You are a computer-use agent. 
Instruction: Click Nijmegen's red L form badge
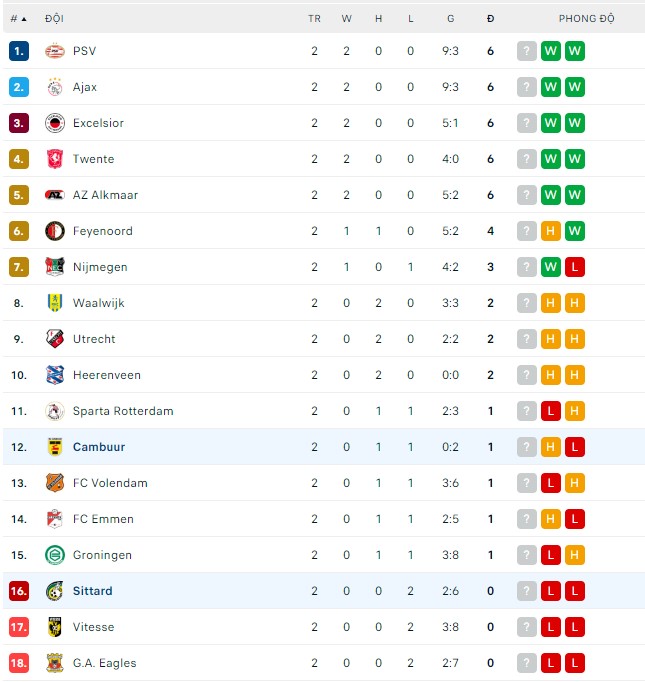coord(574,267)
